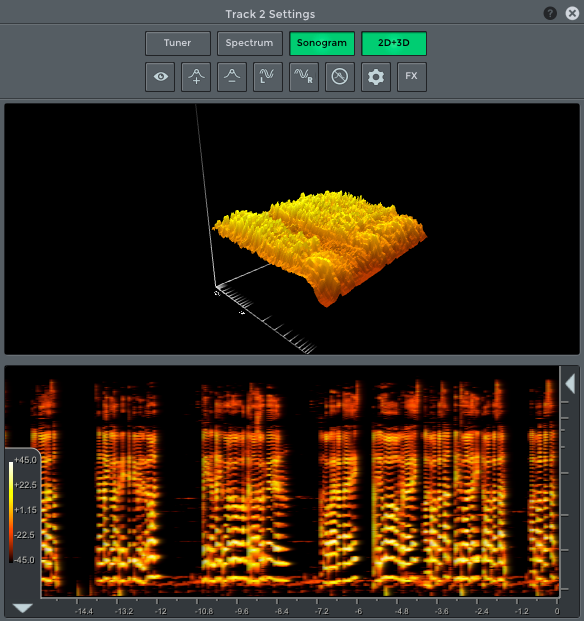584x621 pixels.
Task: Close the Track 2 Settings window
Action: [x=572, y=13]
